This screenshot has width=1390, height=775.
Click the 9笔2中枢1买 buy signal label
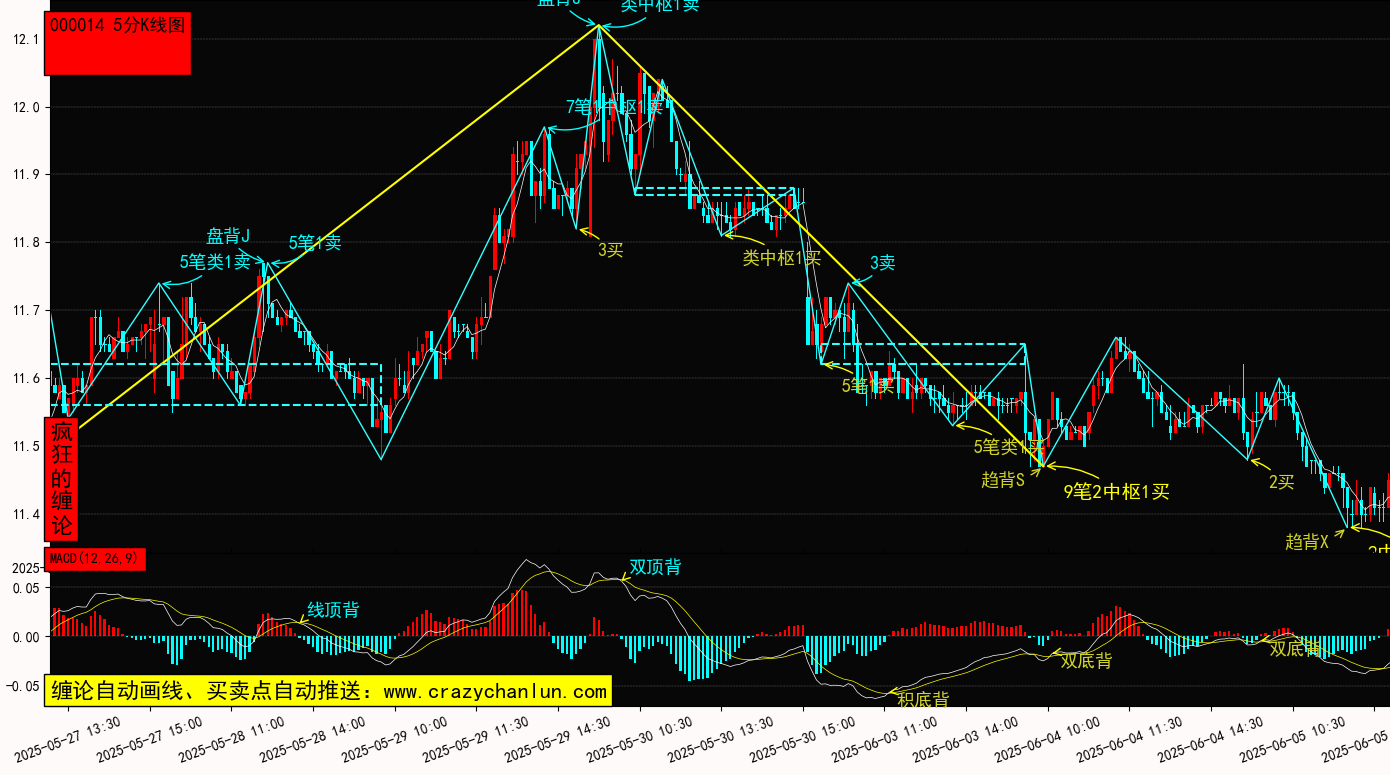click(1116, 491)
